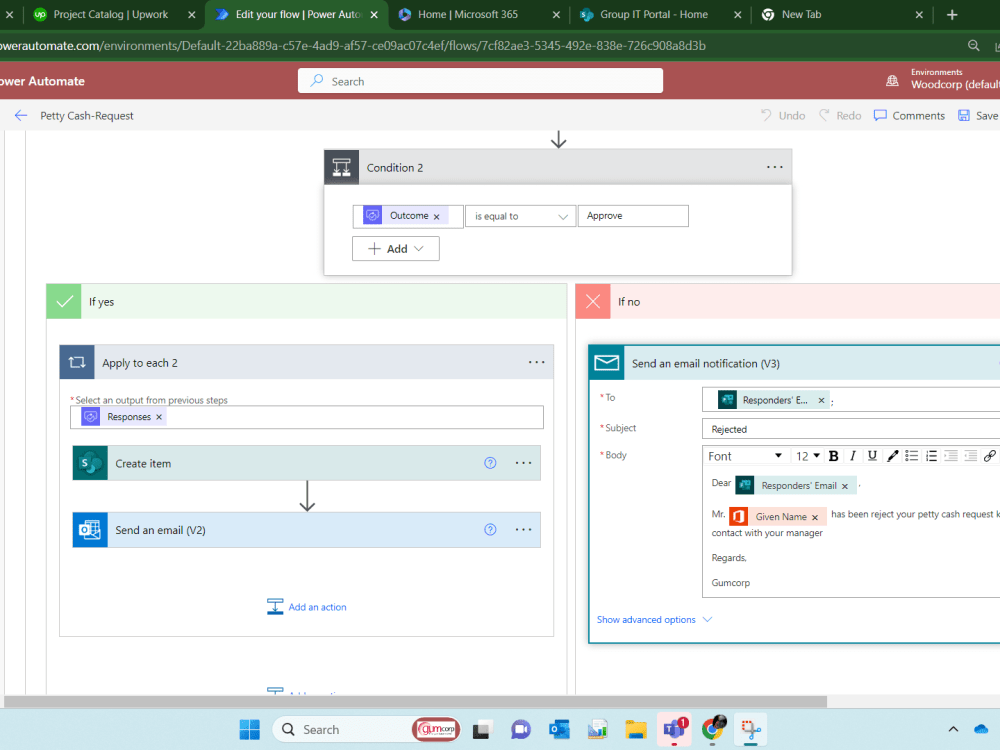Collapse the Apply to each 2 header
Viewport: 1000px width, 750px height.
[x=306, y=362]
